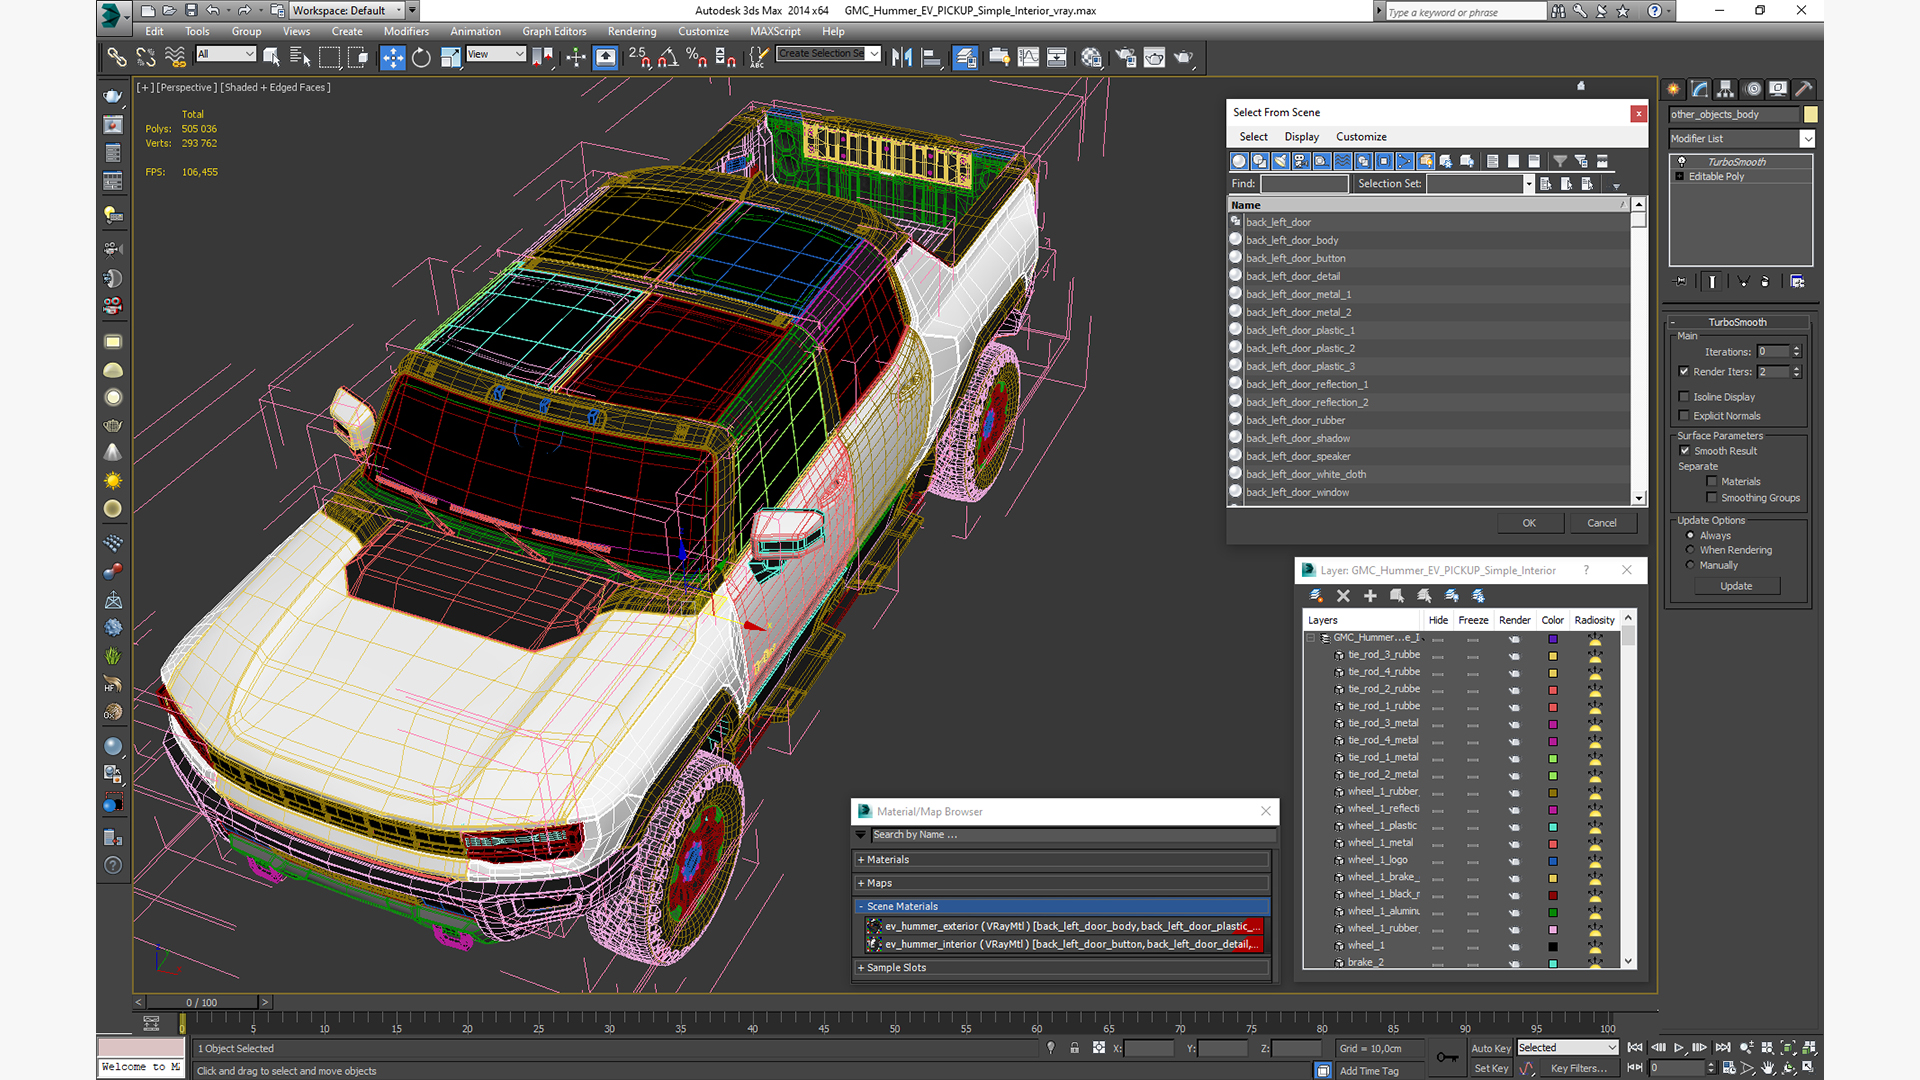Click the Select and Link chain icon
Image resolution: width=1920 pixels, height=1080 pixels.
[x=117, y=58]
